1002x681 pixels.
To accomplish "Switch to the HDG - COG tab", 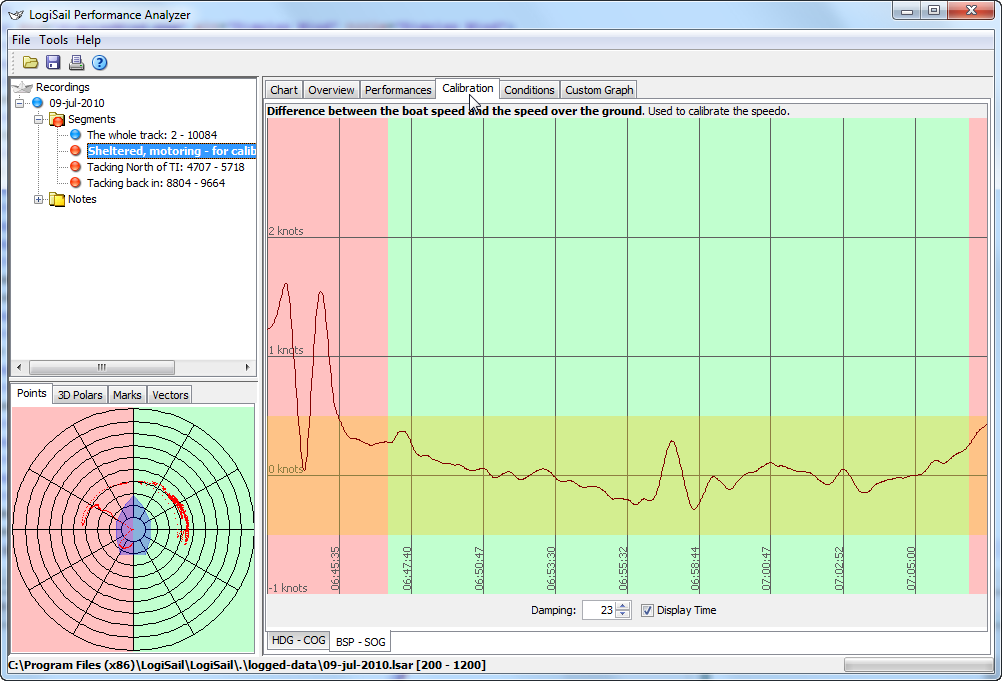I will [x=297, y=640].
